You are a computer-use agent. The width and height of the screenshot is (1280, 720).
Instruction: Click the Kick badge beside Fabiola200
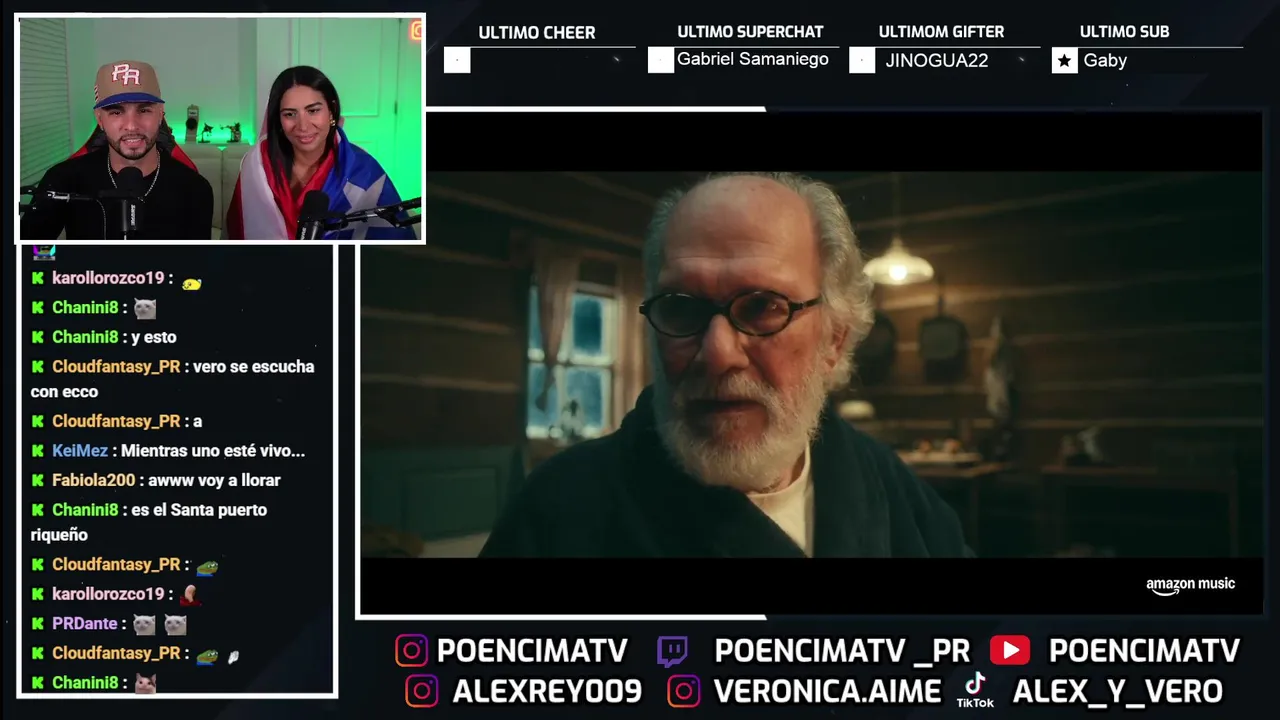pyautogui.click(x=38, y=481)
